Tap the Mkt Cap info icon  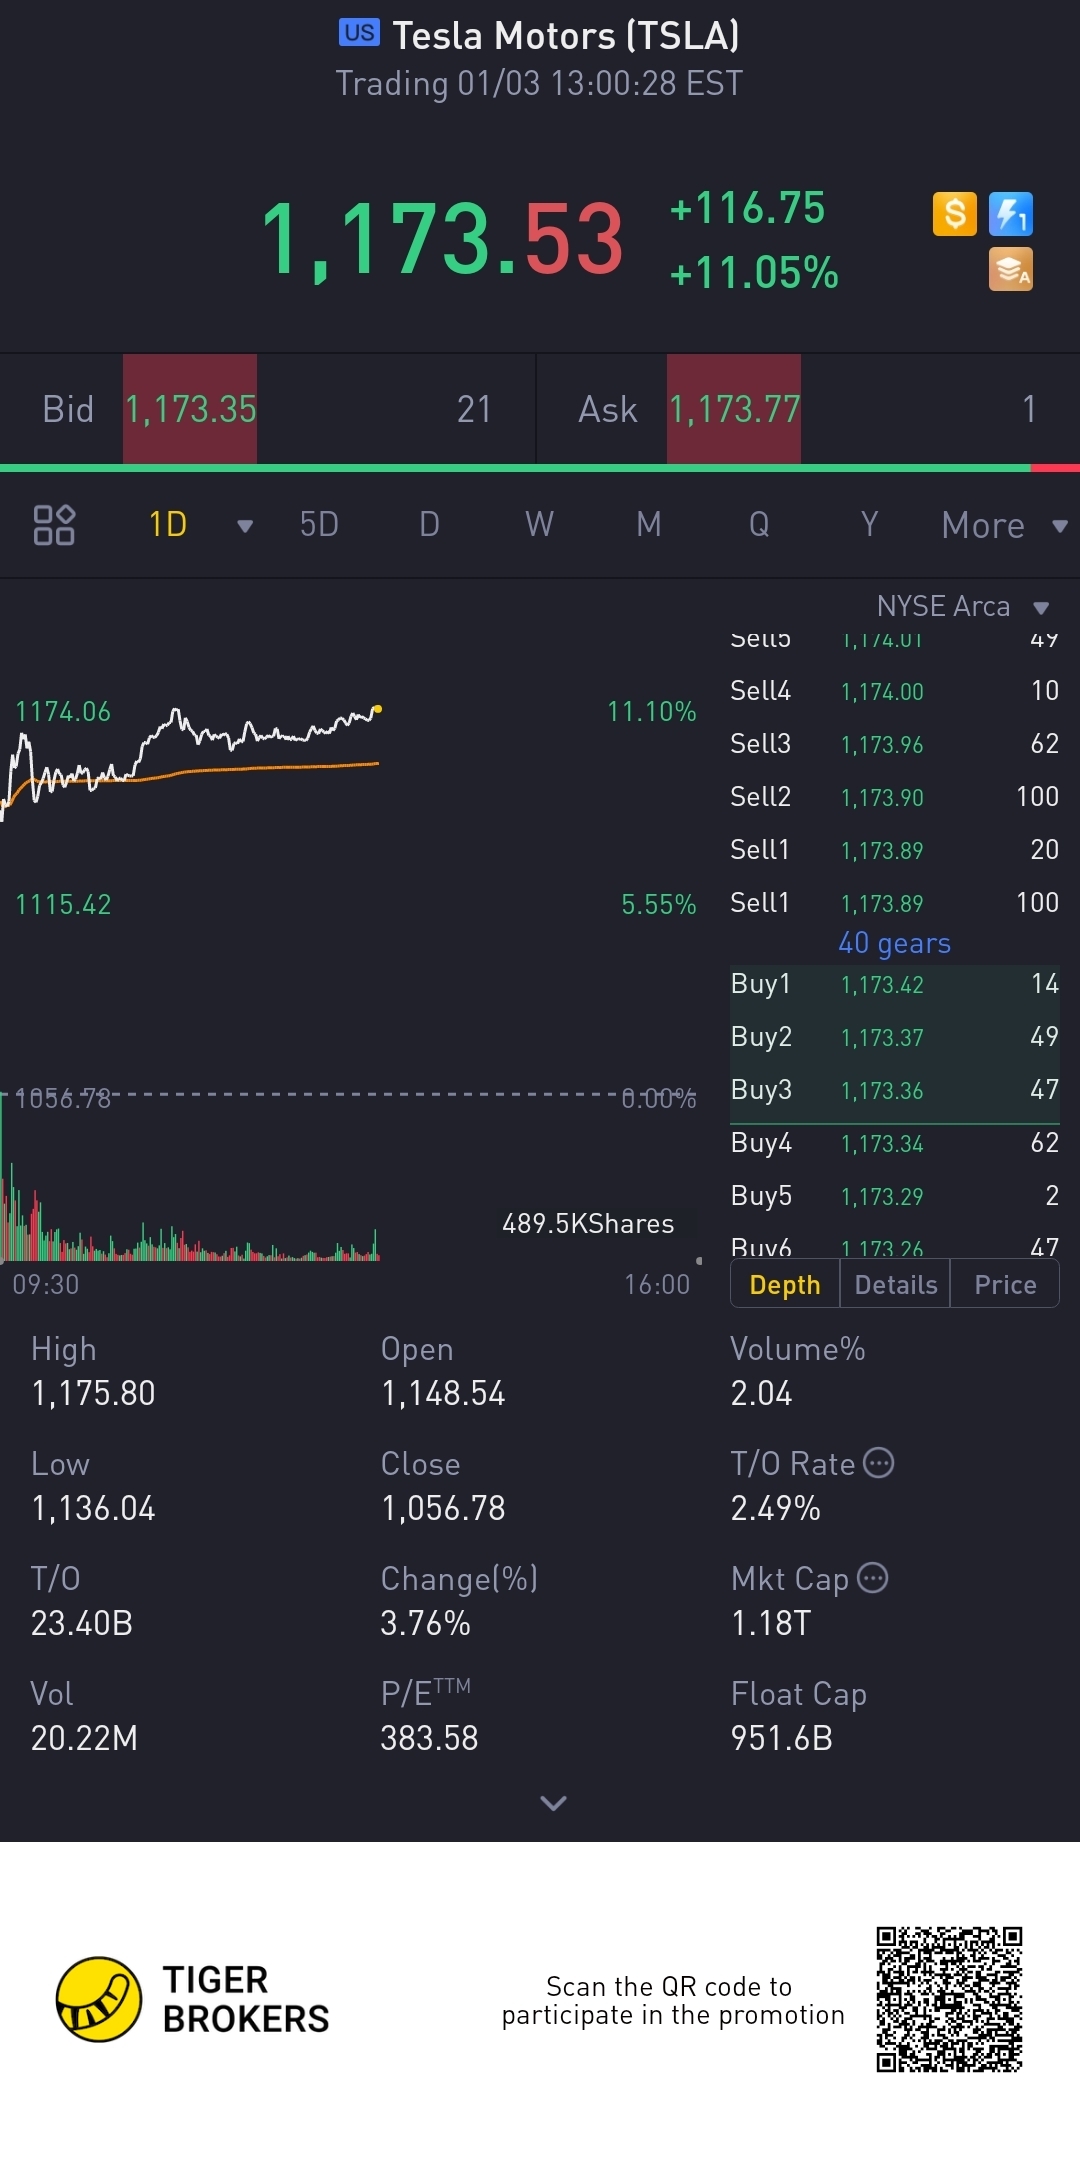(873, 1578)
